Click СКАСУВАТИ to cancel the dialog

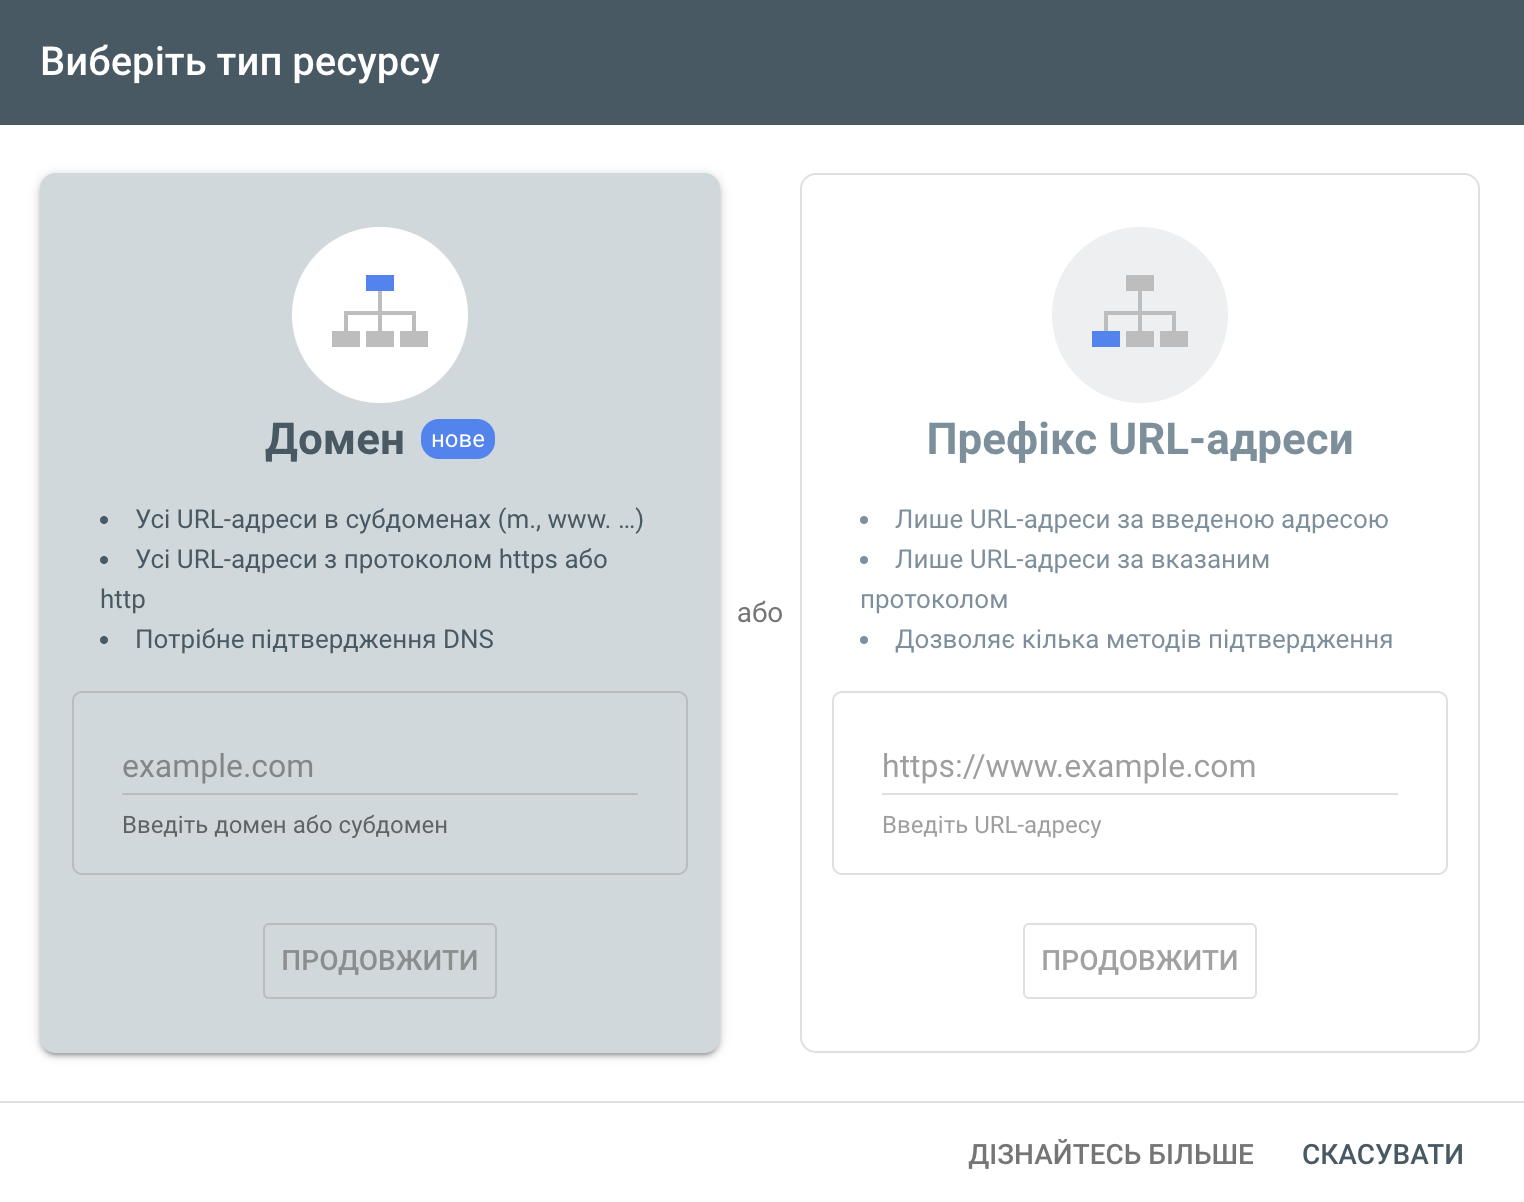(x=1382, y=1155)
